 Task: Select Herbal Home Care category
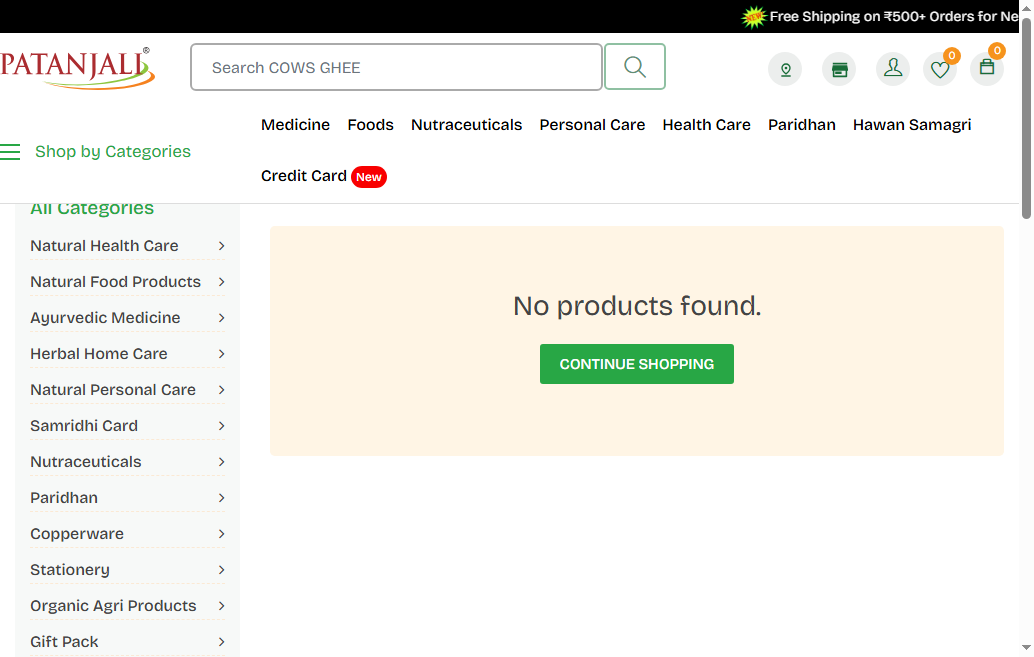(x=99, y=354)
